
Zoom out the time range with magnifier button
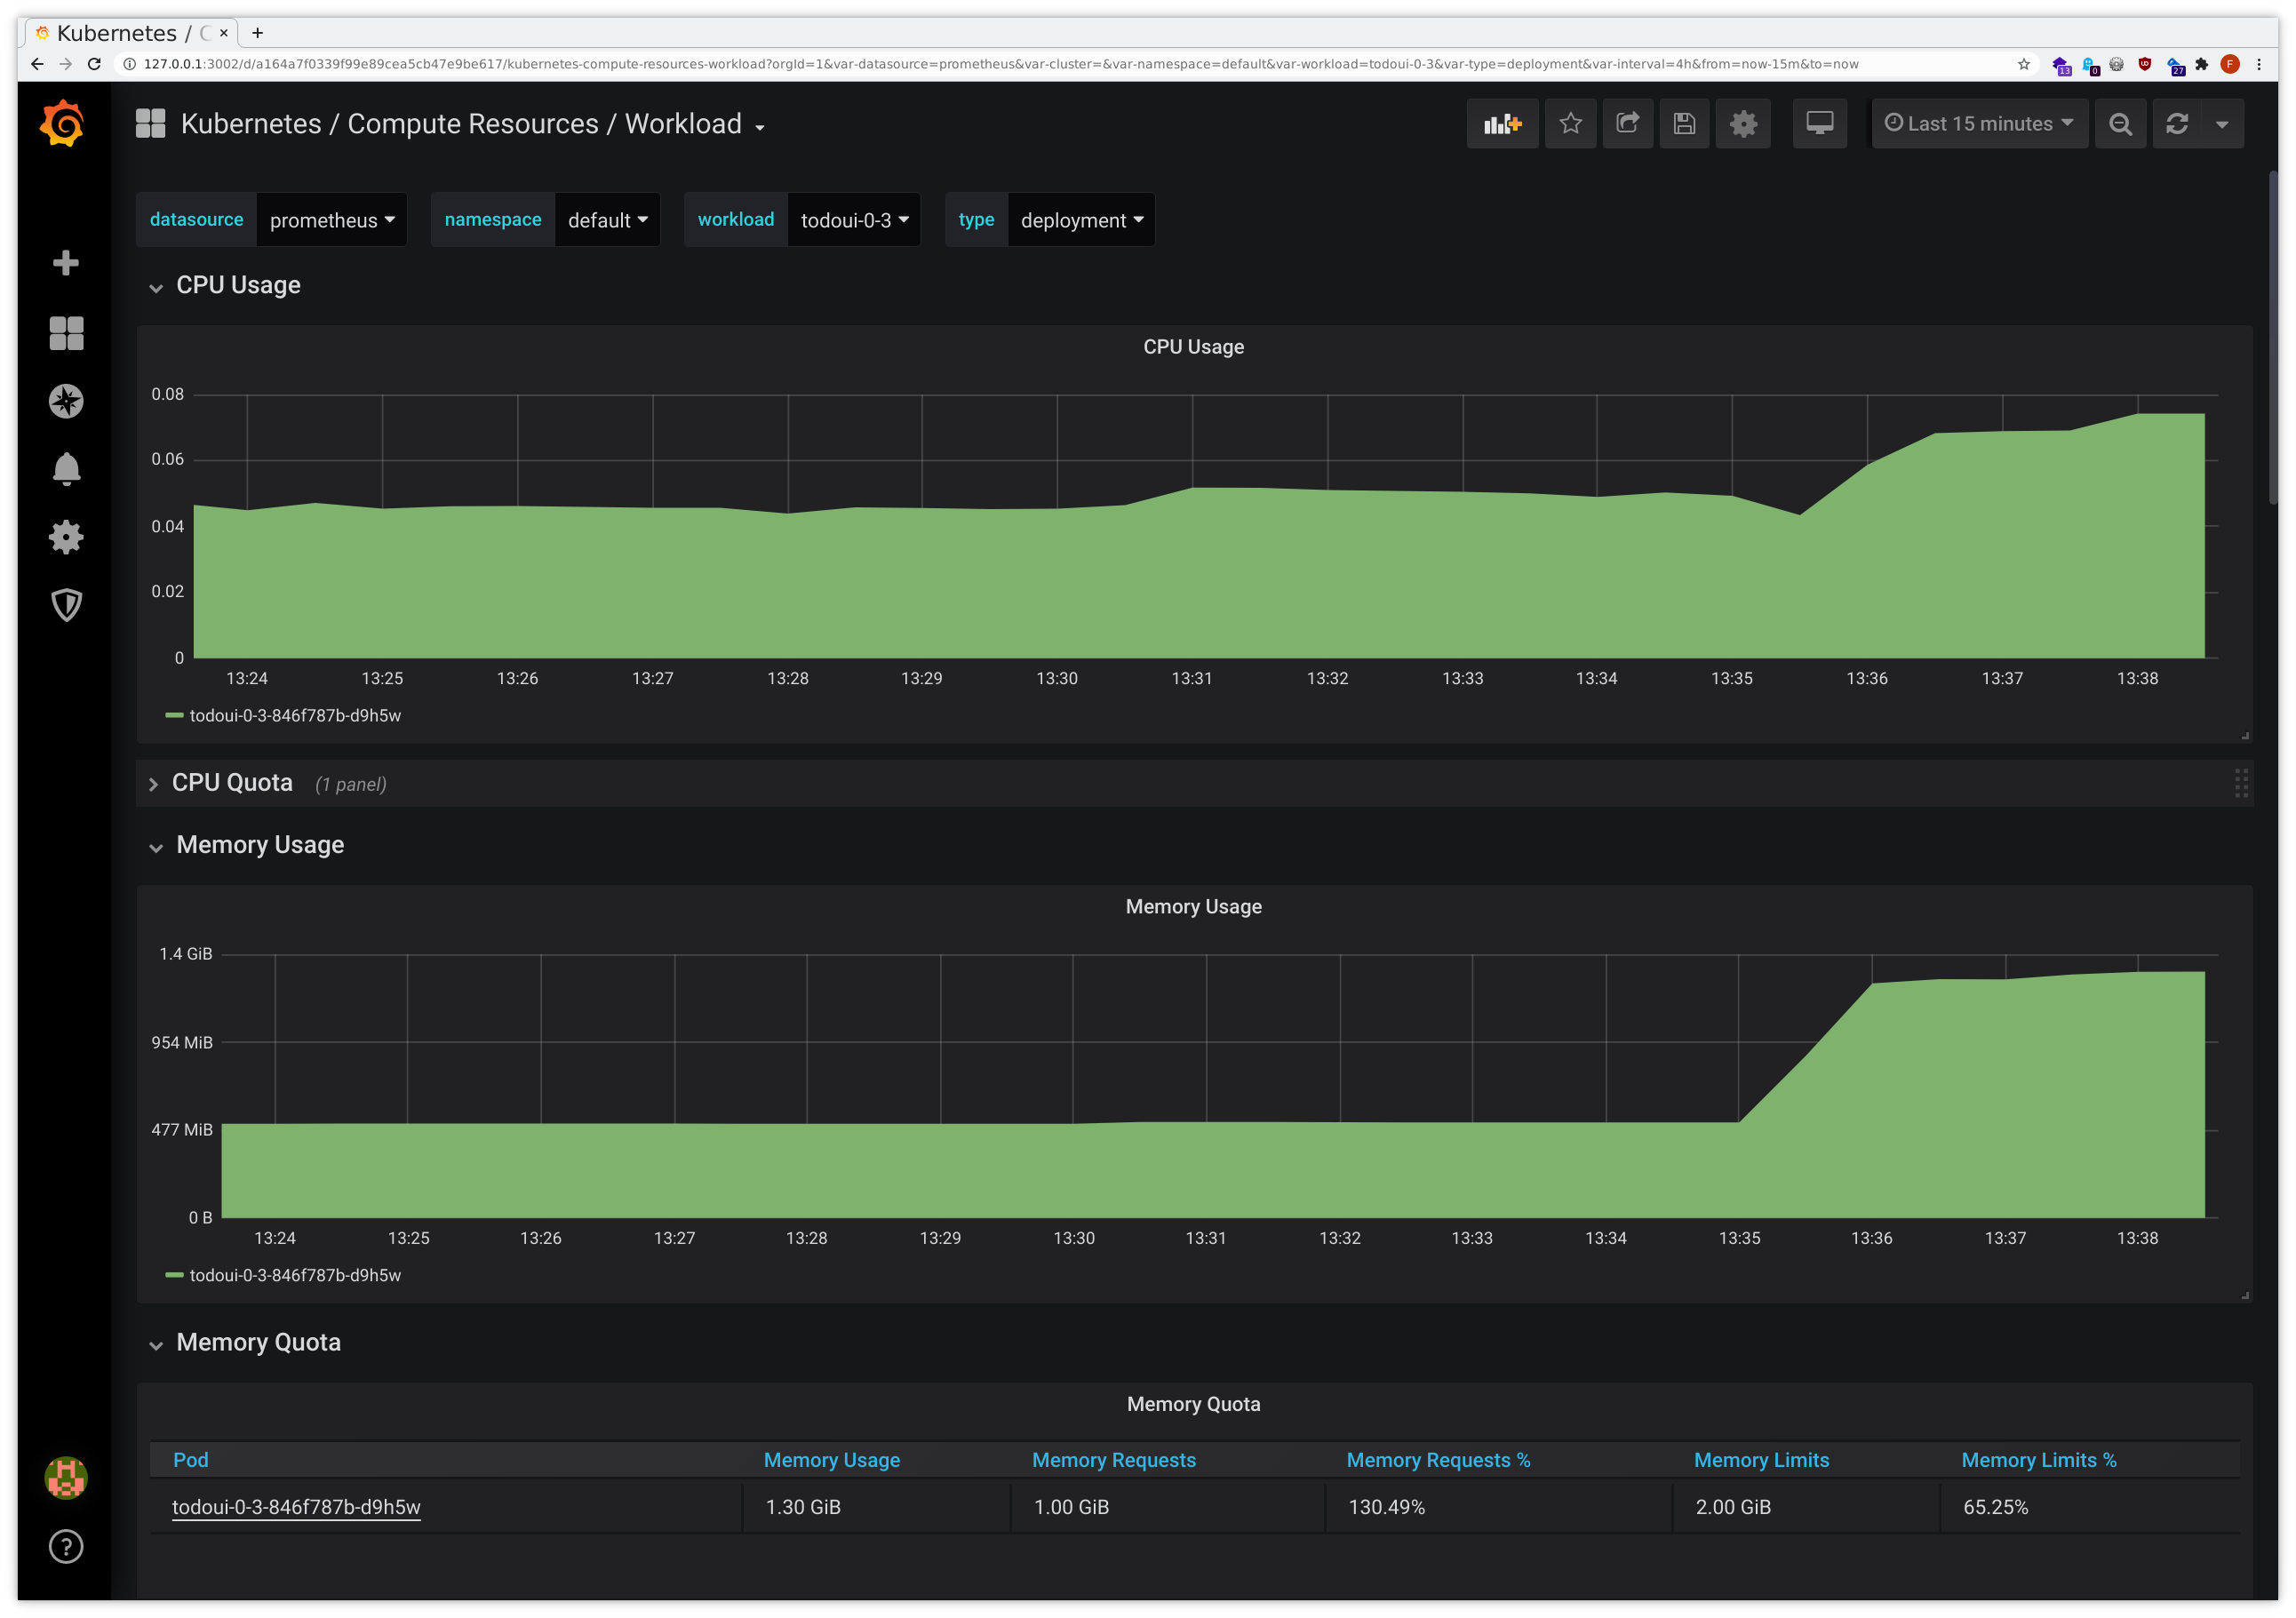[2120, 123]
